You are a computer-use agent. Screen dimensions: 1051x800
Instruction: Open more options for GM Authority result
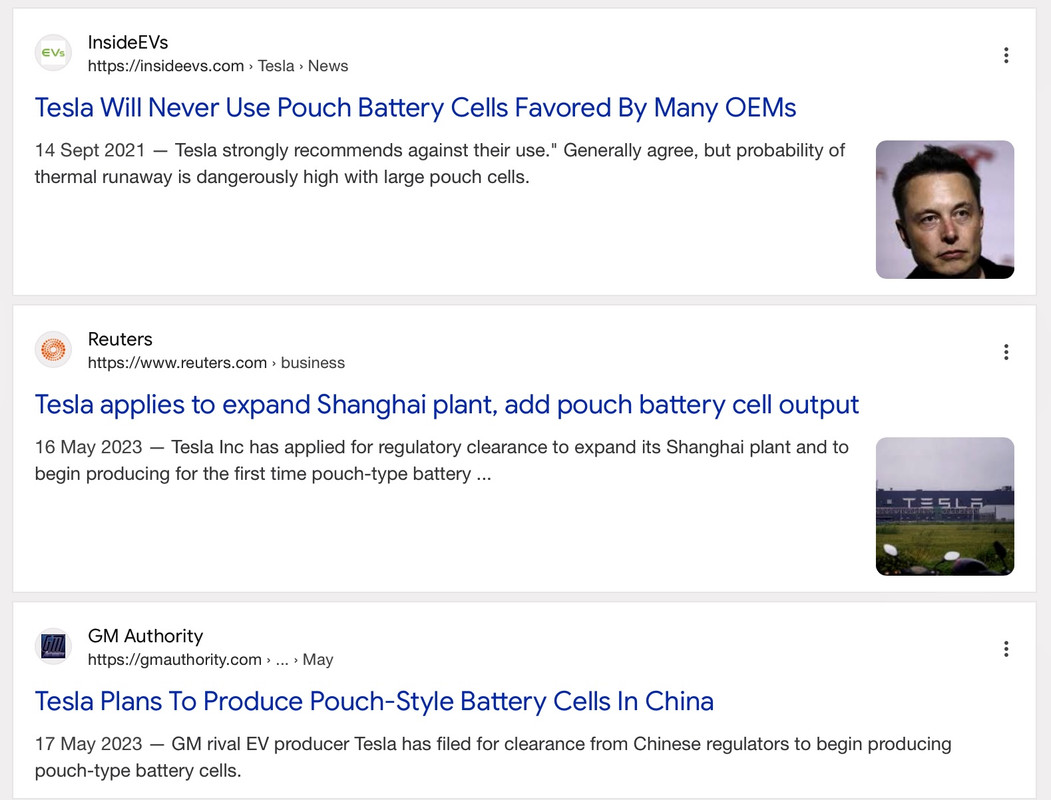pyautogui.click(x=1005, y=649)
